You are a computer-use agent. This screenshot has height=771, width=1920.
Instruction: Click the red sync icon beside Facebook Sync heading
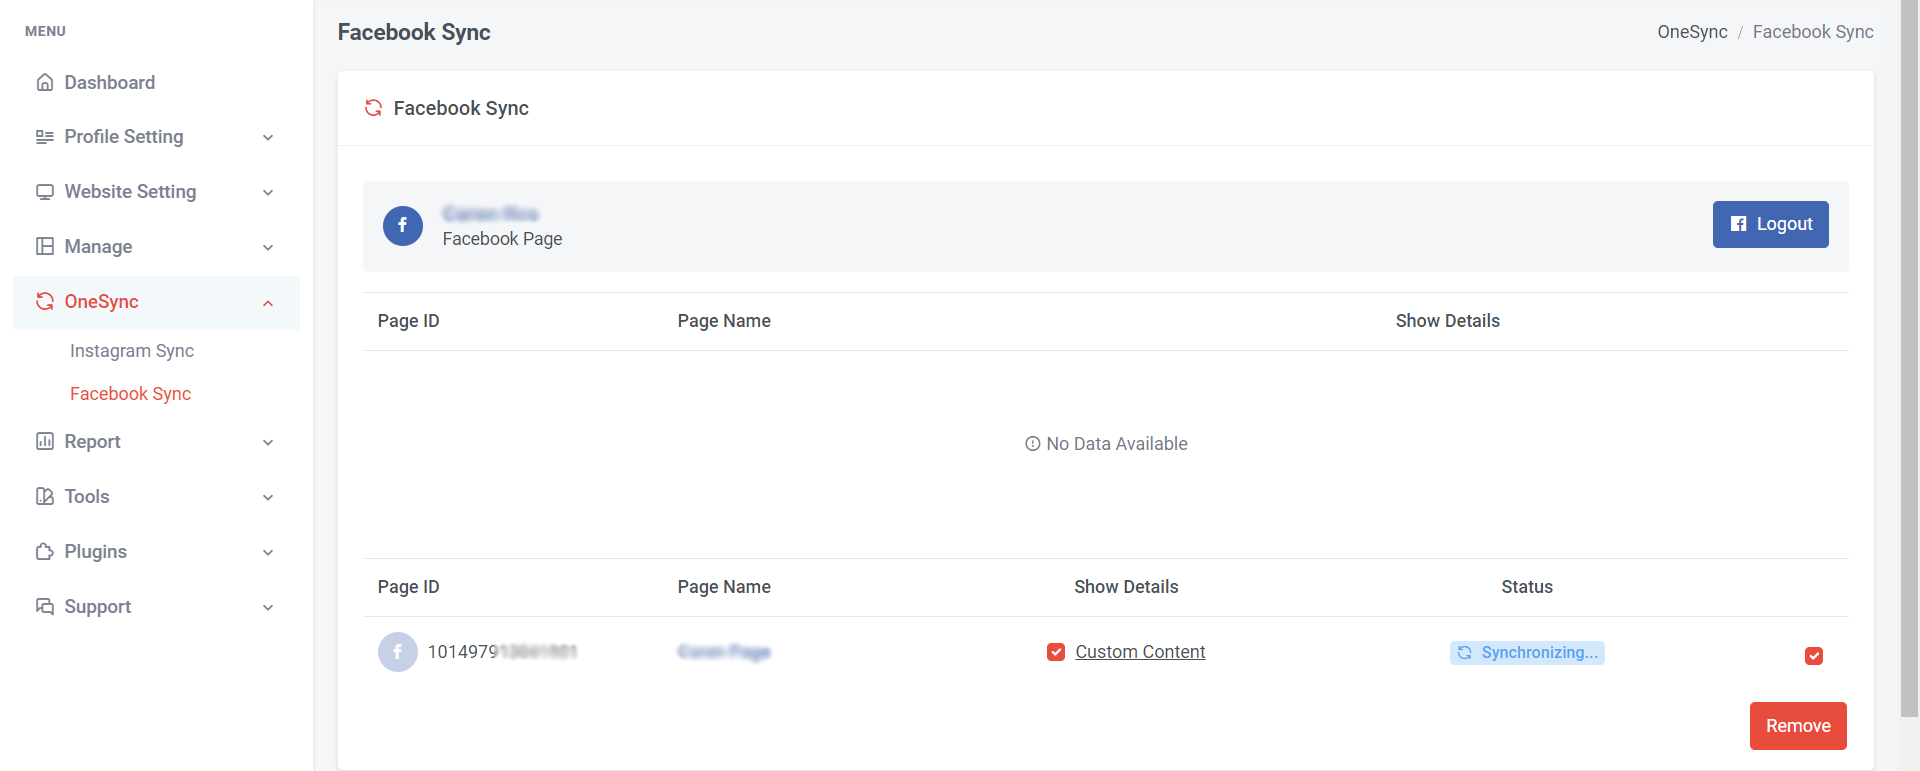pyautogui.click(x=373, y=108)
